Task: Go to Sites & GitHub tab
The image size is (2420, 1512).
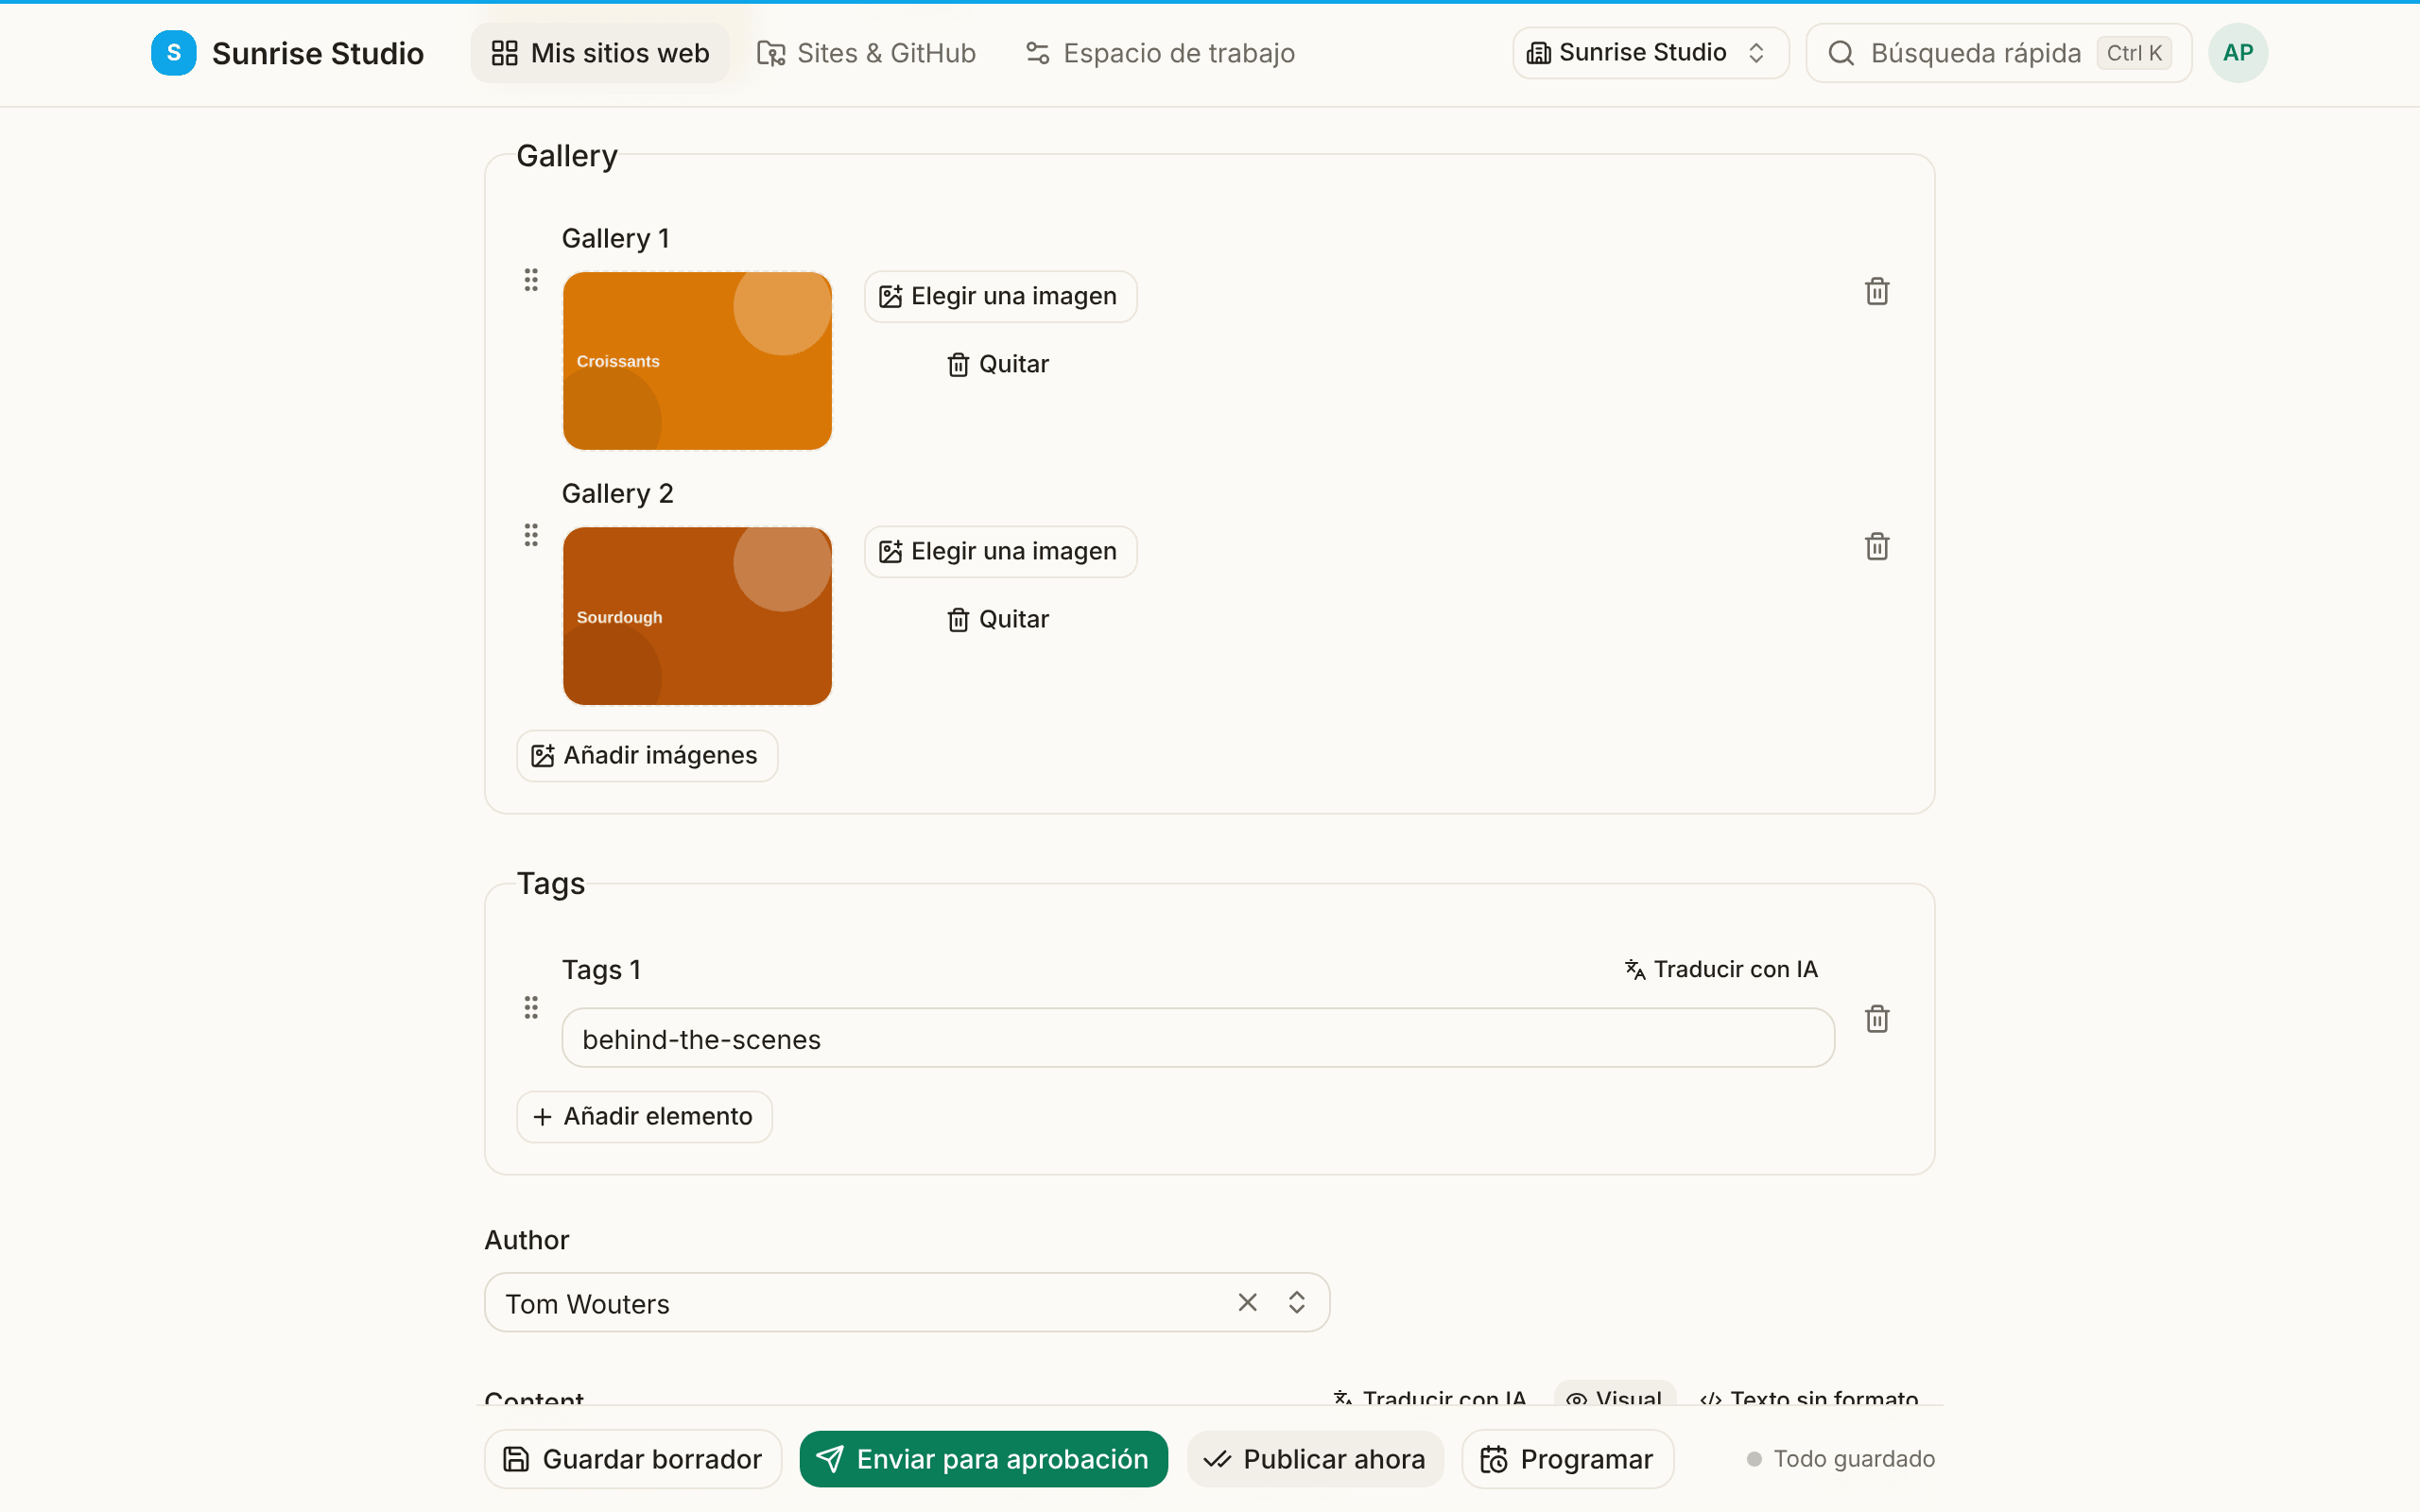Action: click(x=866, y=53)
